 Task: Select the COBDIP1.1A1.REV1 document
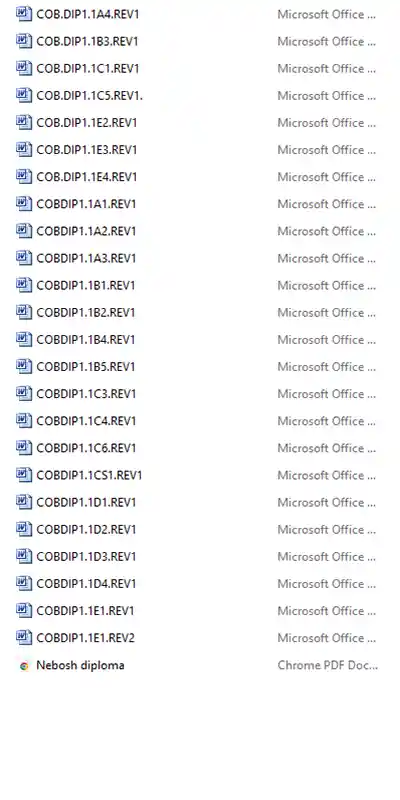[x=86, y=204]
